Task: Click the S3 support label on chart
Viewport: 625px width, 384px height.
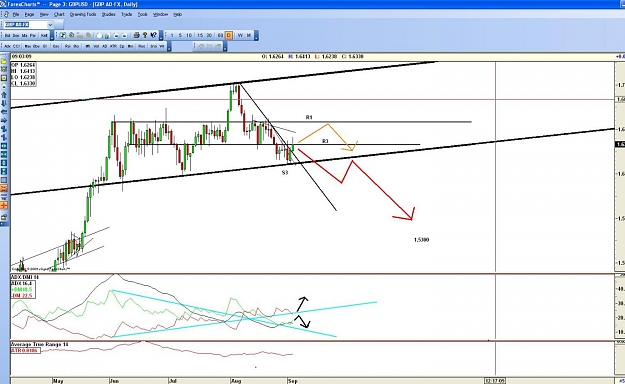Action: (x=285, y=172)
